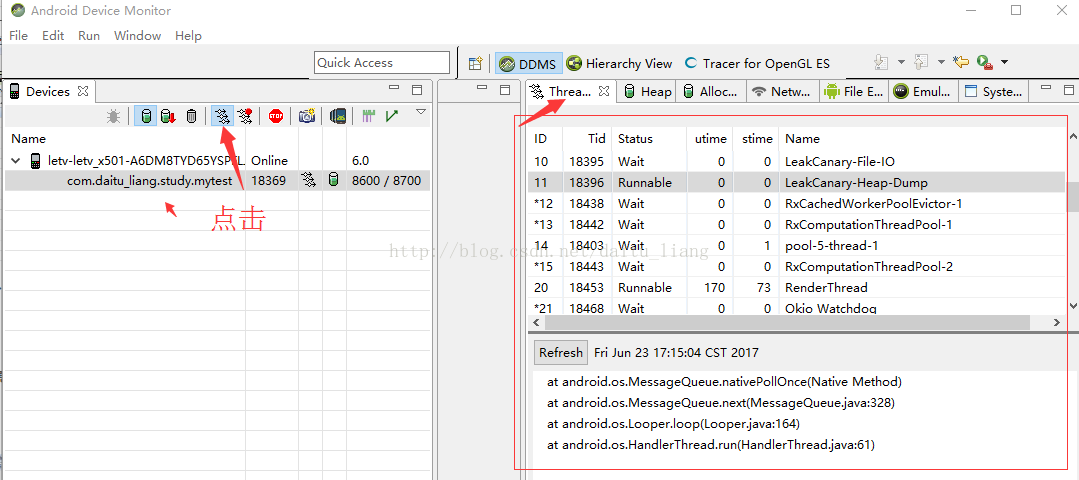The width and height of the screenshot is (1079, 480).
Task: Click the thread table scroll-down arrow
Action: click(x=1073, y=305)
